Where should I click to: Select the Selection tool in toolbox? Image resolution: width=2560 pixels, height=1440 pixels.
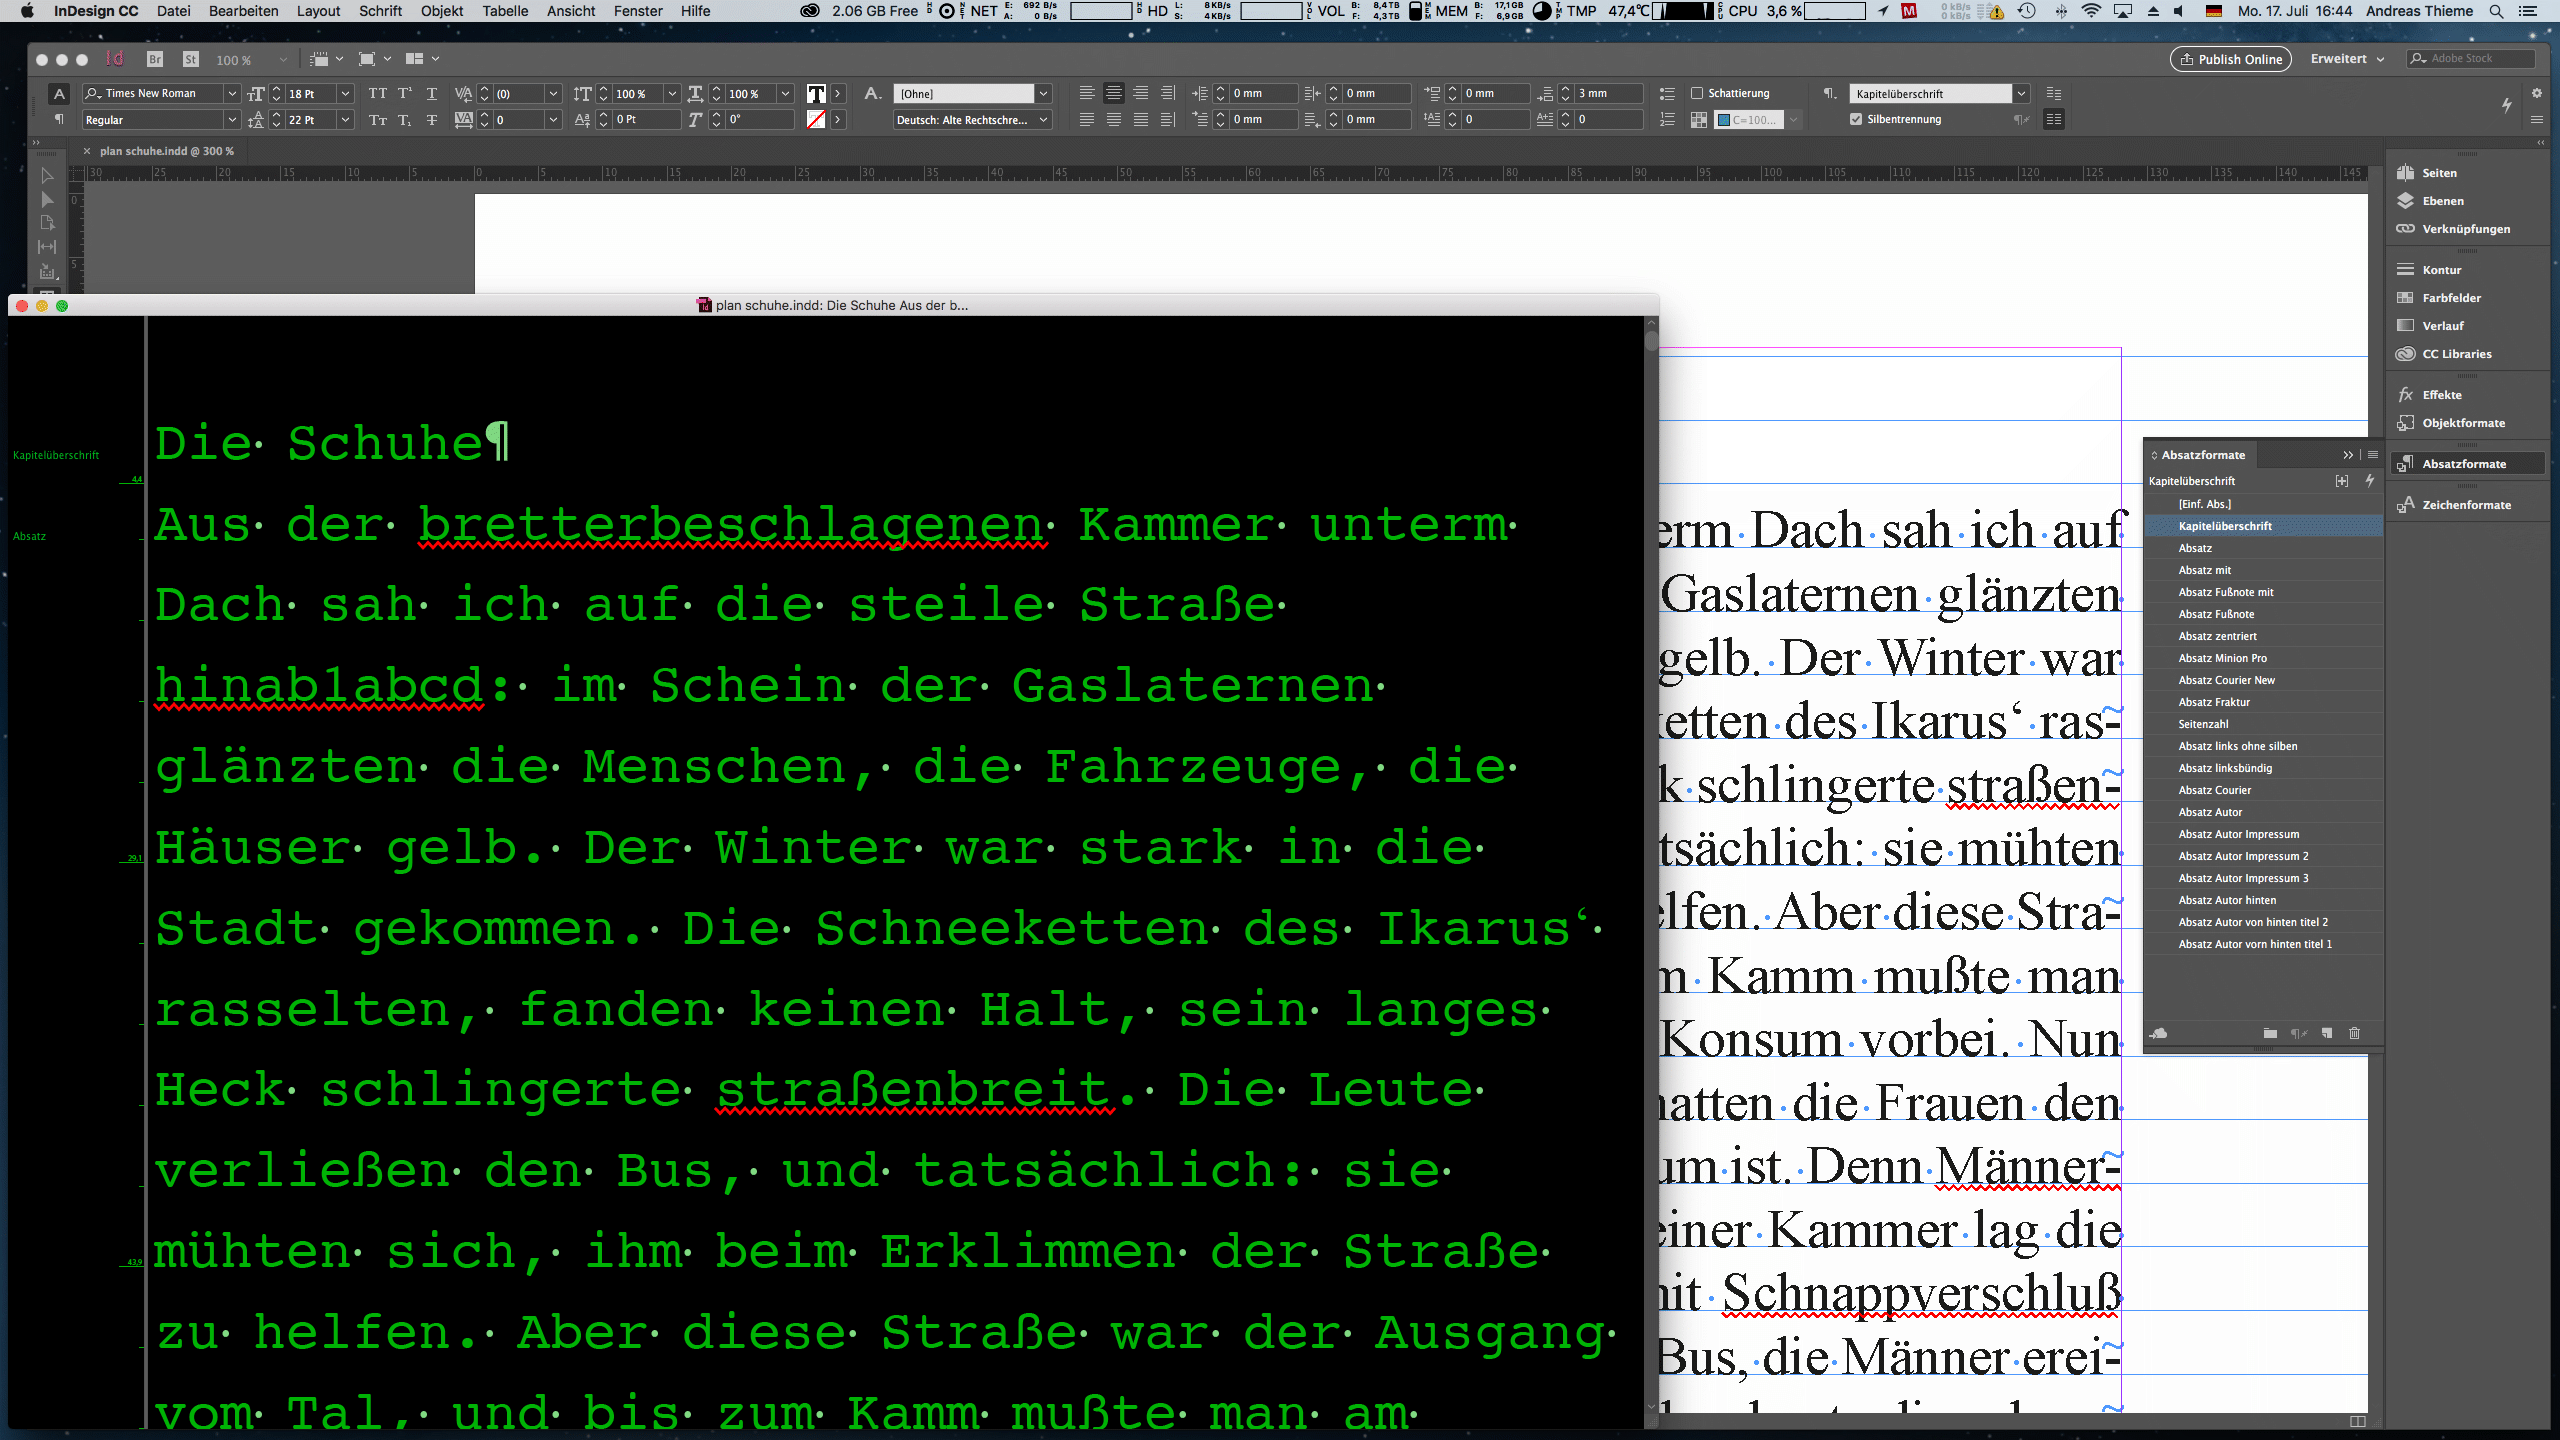[x=47, y=176]
